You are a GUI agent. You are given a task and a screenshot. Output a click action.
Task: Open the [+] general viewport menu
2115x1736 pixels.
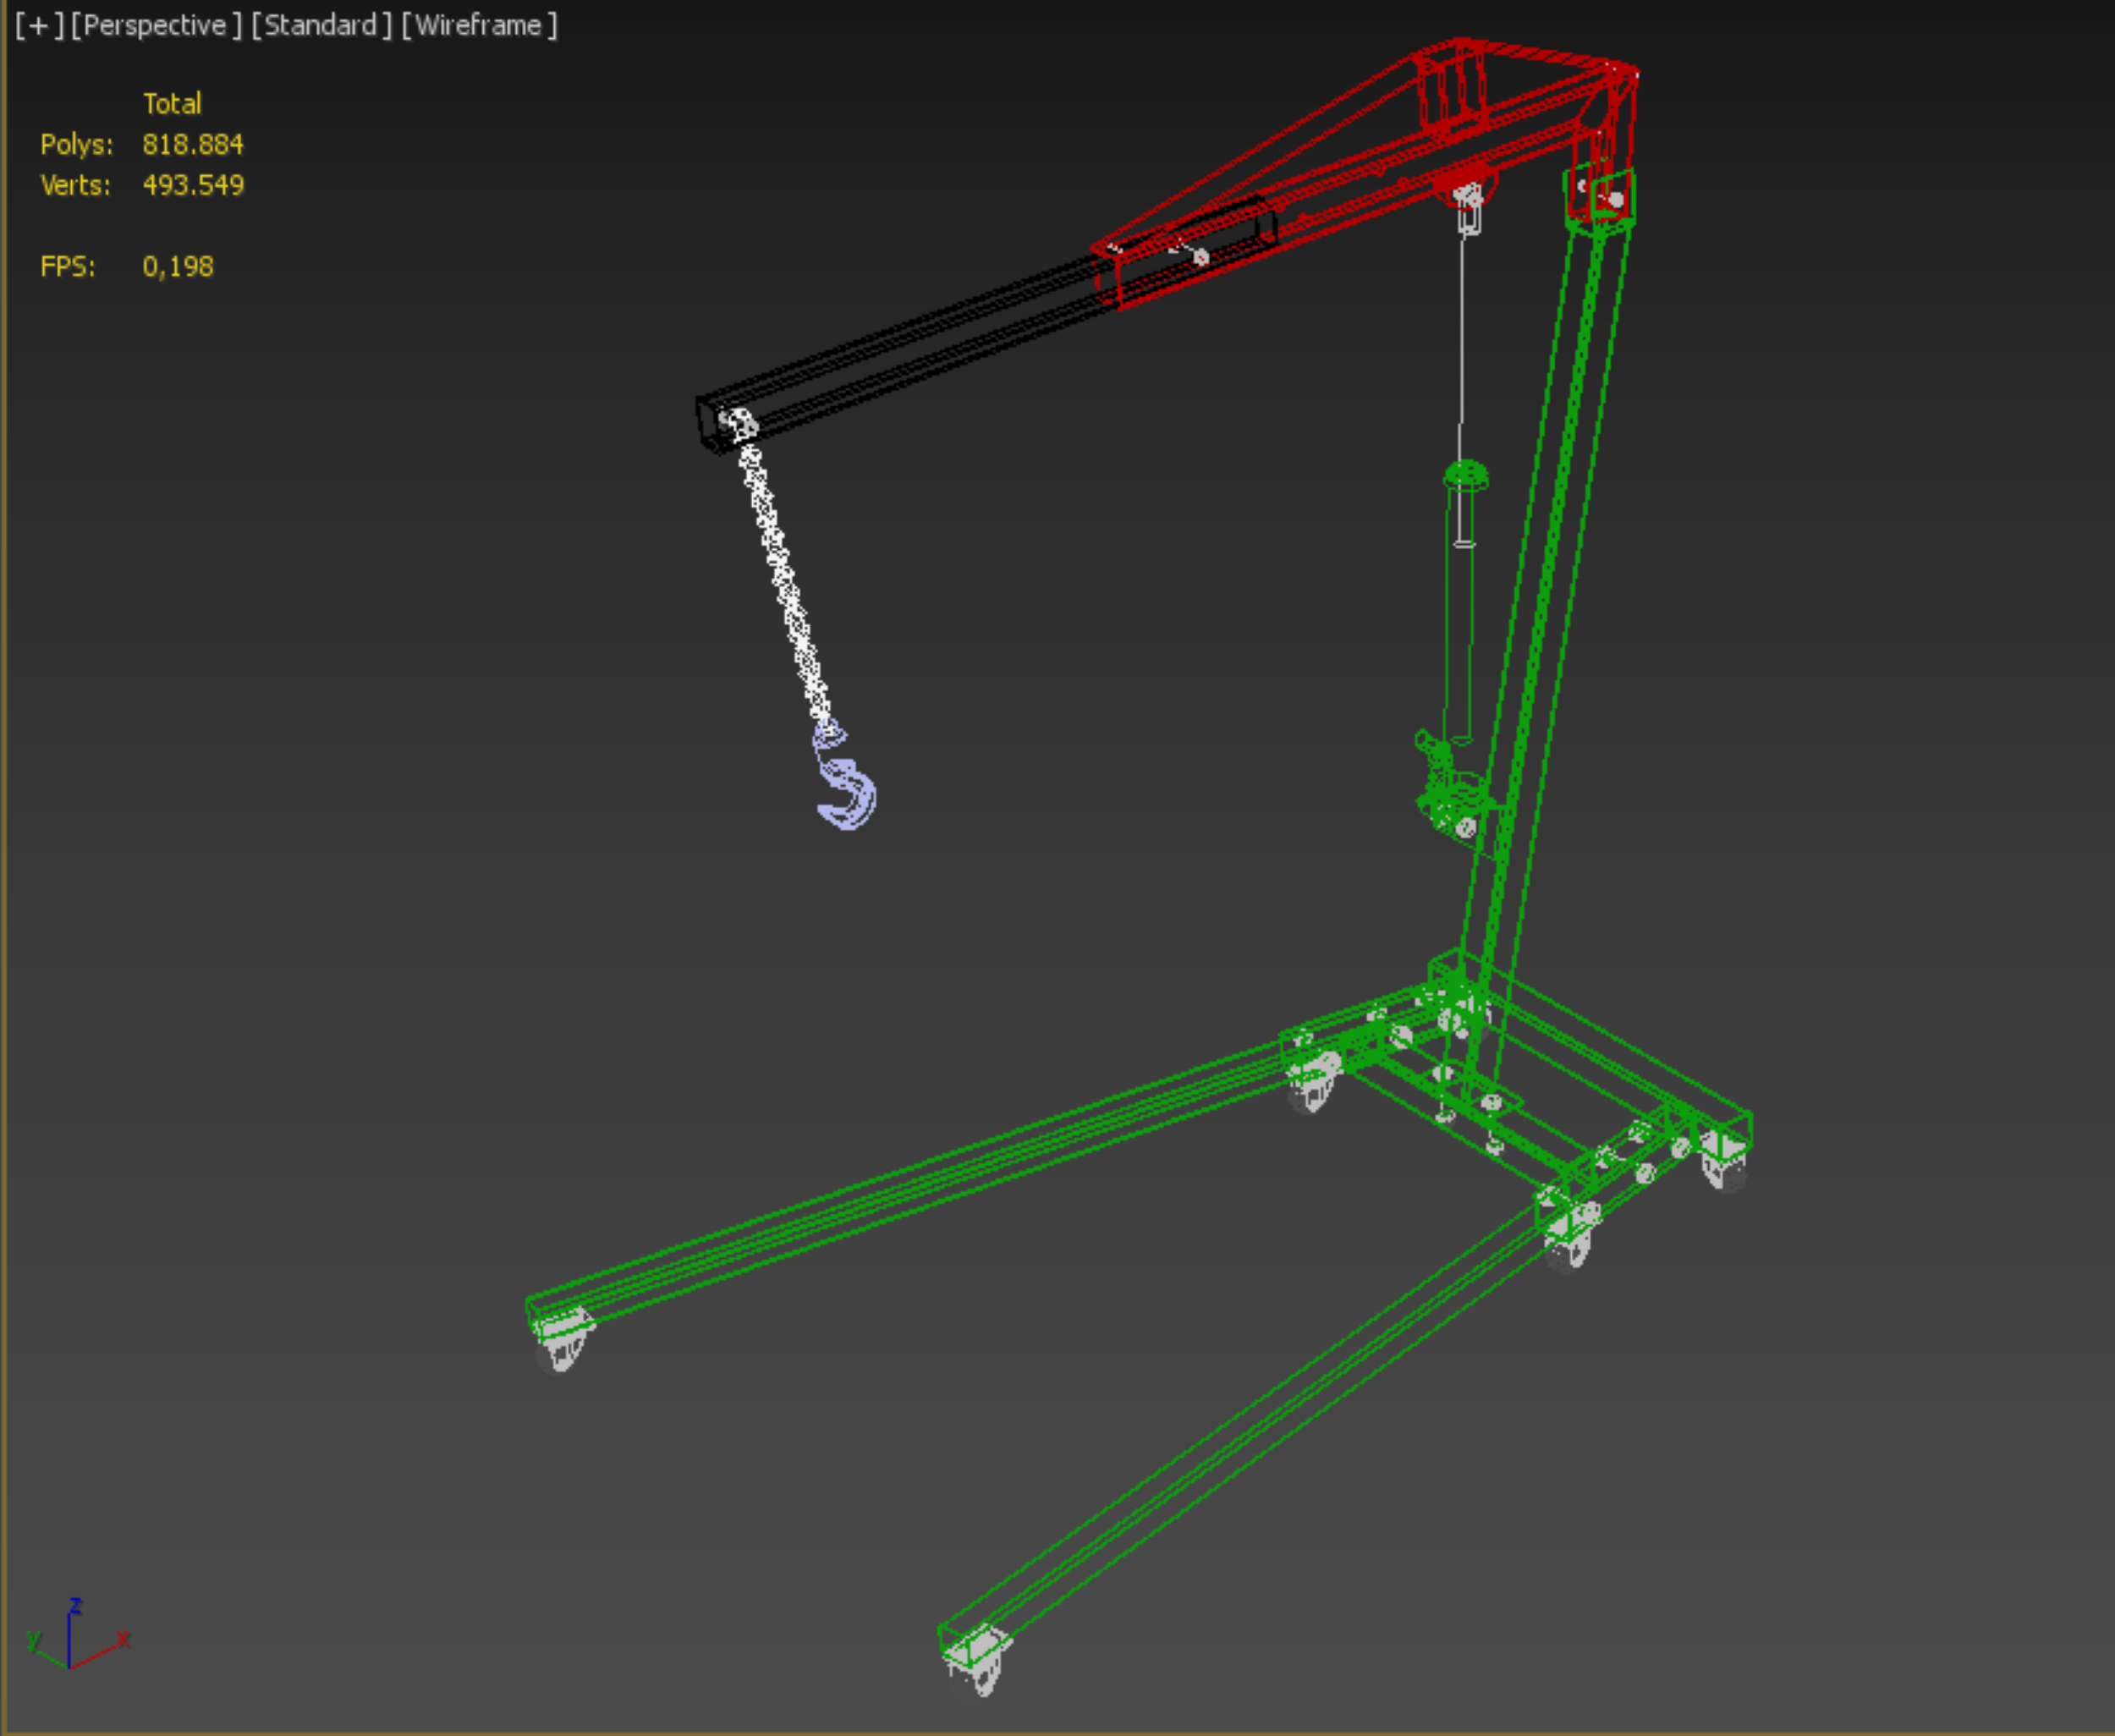click(x=39, y=26)
